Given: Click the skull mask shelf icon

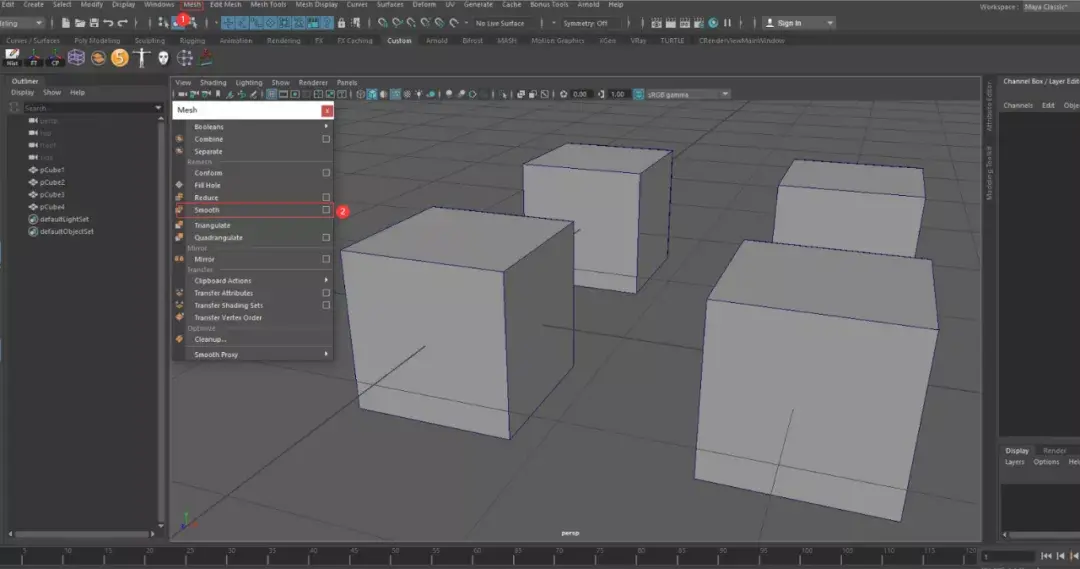Looking at the screenshot, I should [x=163, y=58].
